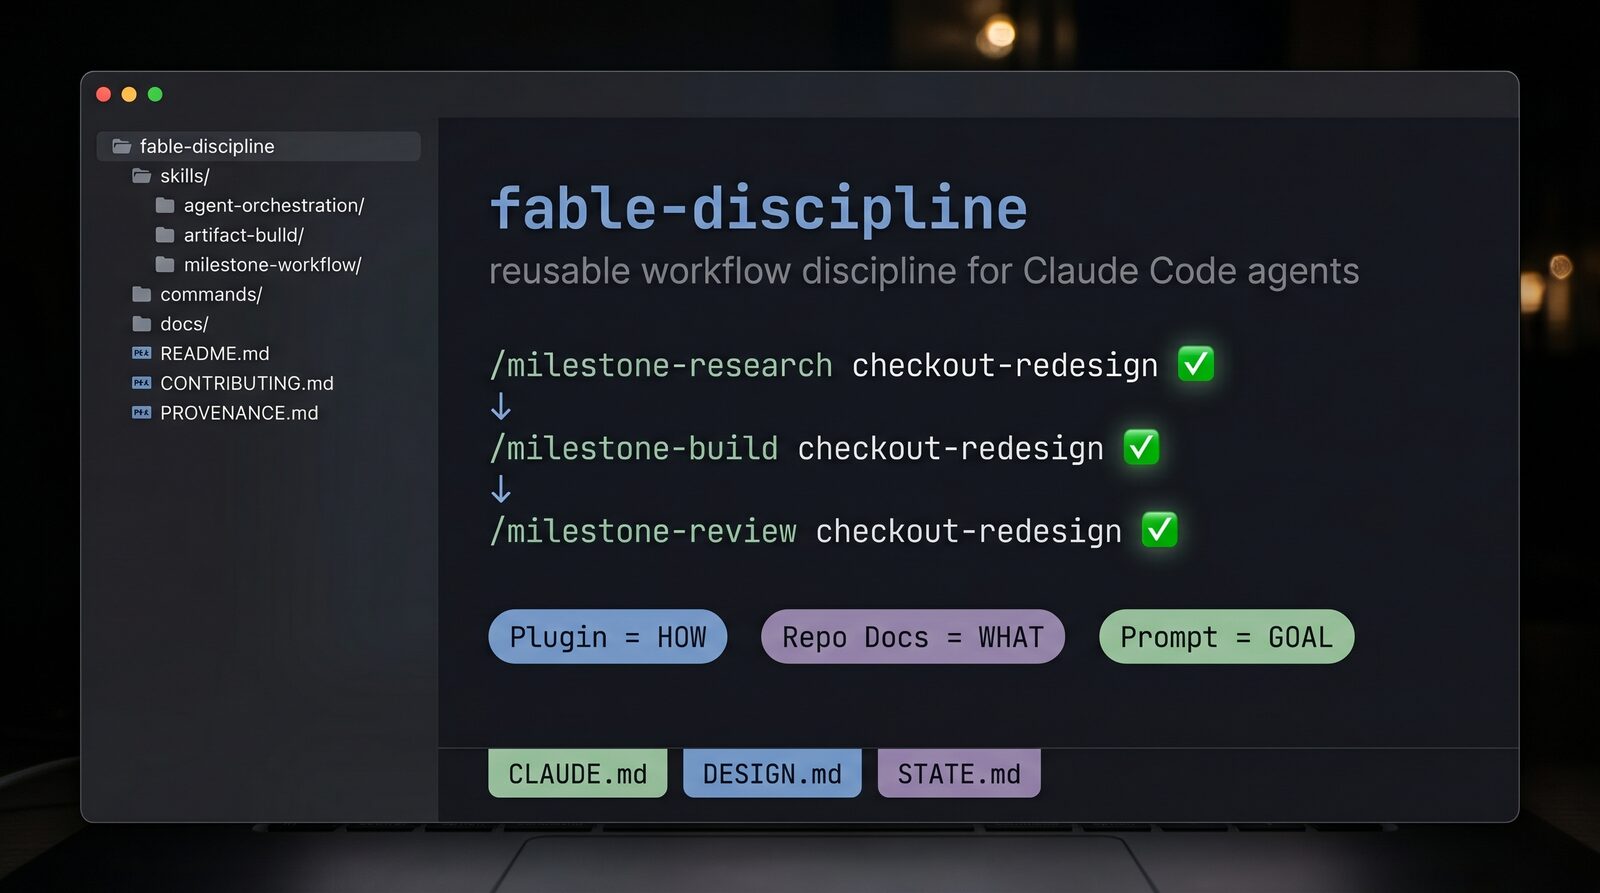Click checkout-redesign argument on milestone-research line
1600x893 pixels.
click(1005, 366)
